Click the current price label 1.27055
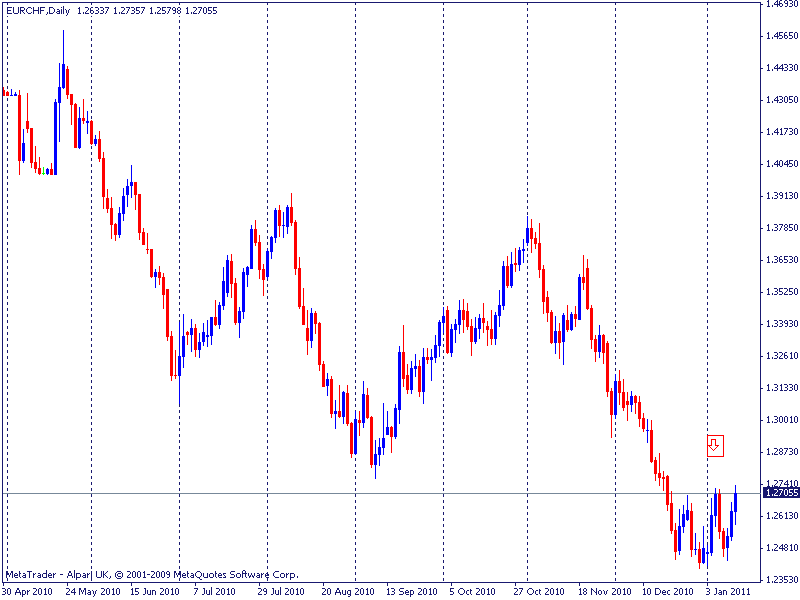Screen dimensions: 800x600 pyautogui.click(x=781, y=492)
